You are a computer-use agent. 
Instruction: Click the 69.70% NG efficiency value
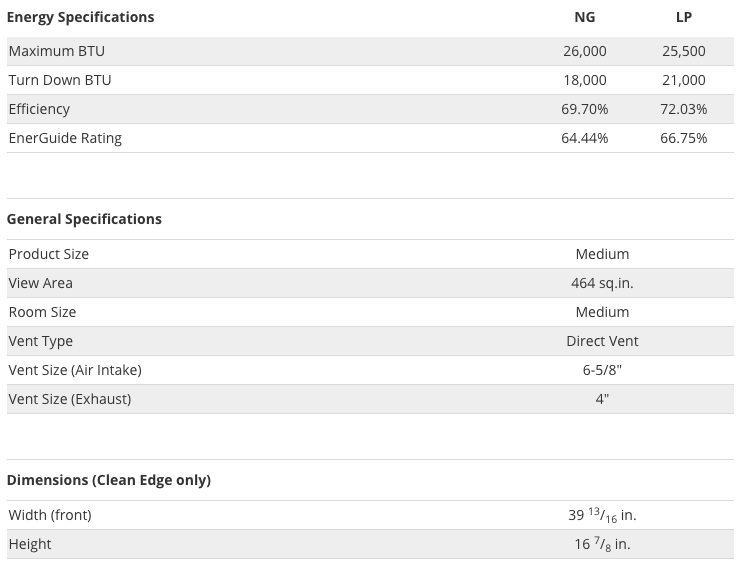585,109
